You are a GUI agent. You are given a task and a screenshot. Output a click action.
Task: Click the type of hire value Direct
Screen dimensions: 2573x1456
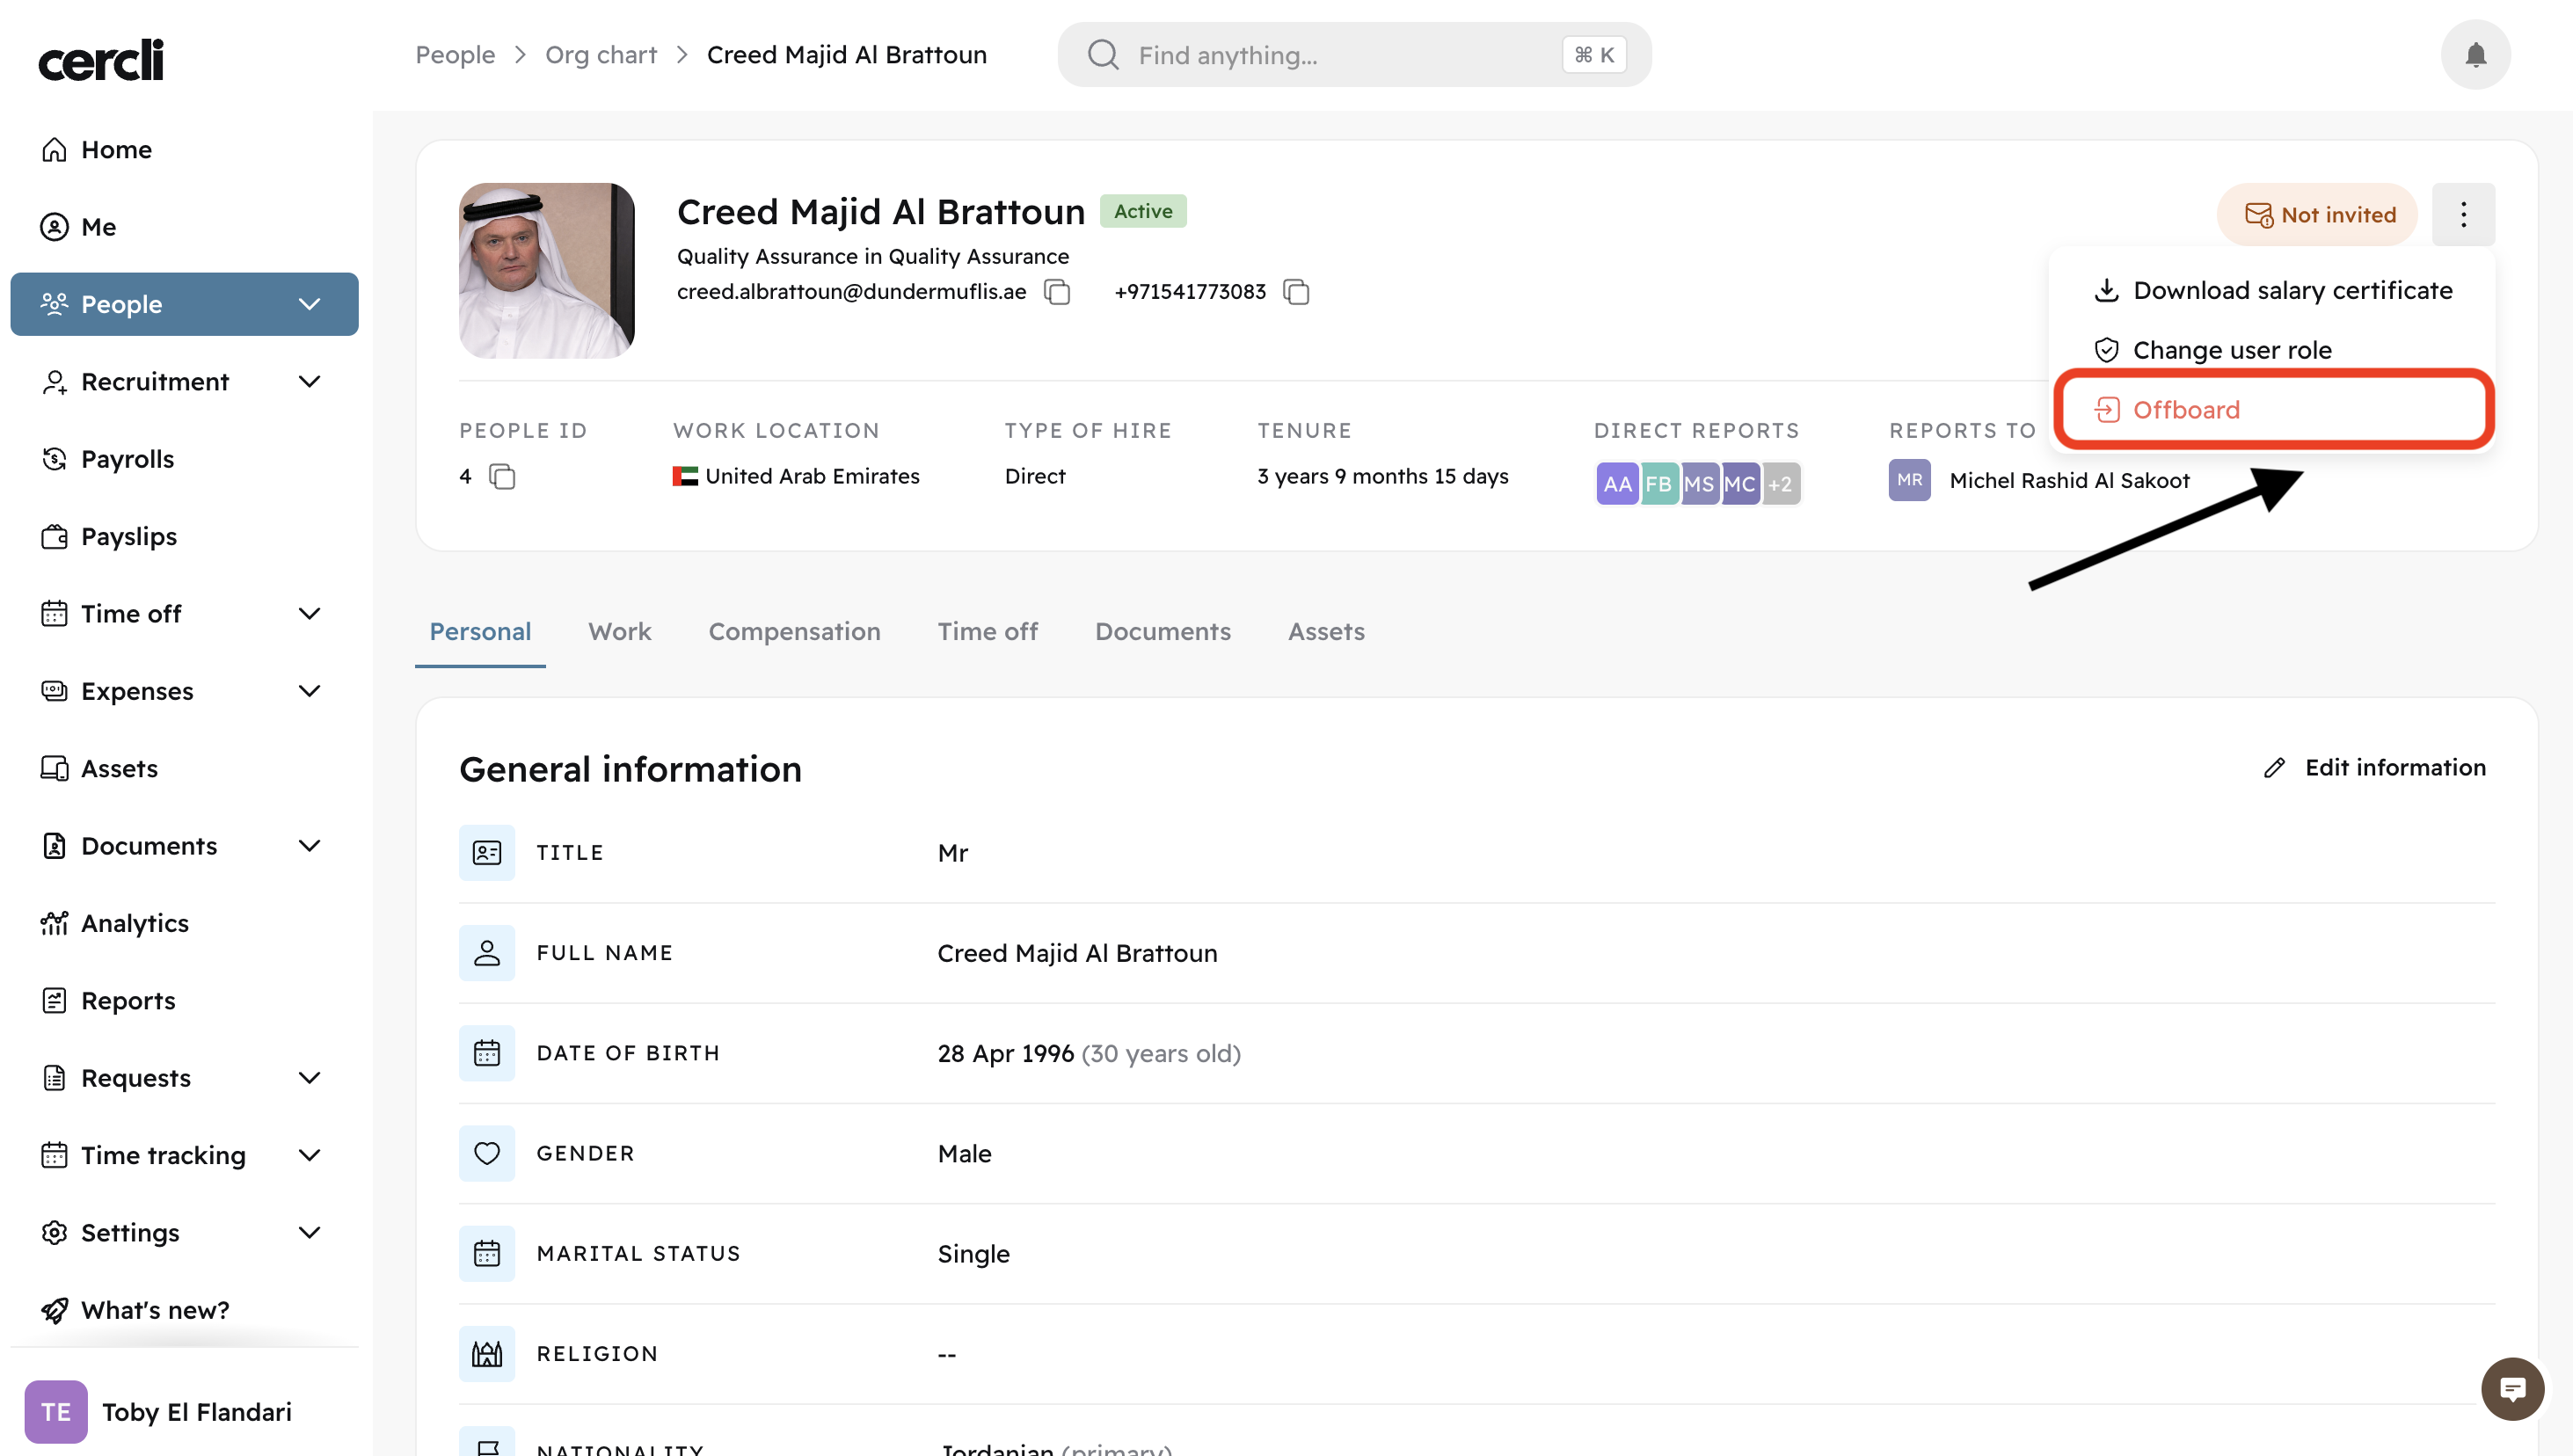click(x=1034, y=476)
